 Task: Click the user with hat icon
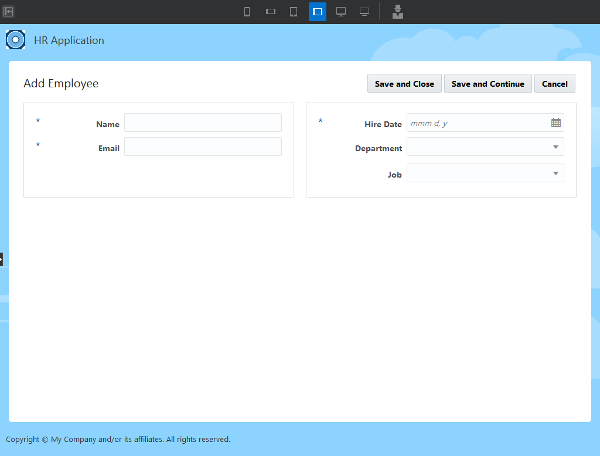click(398, 12)
